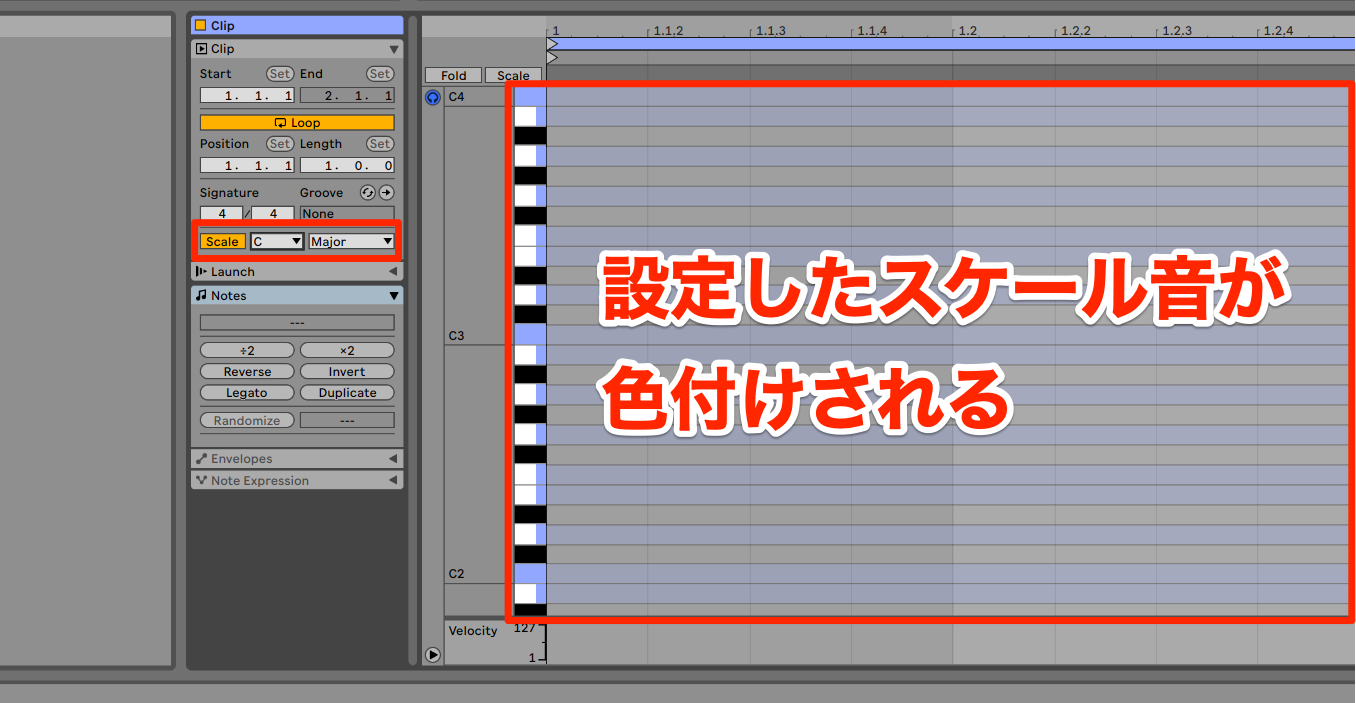1356x703 pixels.
Task: Toggle the Fold button in note editor
Action: click(453, 76)
